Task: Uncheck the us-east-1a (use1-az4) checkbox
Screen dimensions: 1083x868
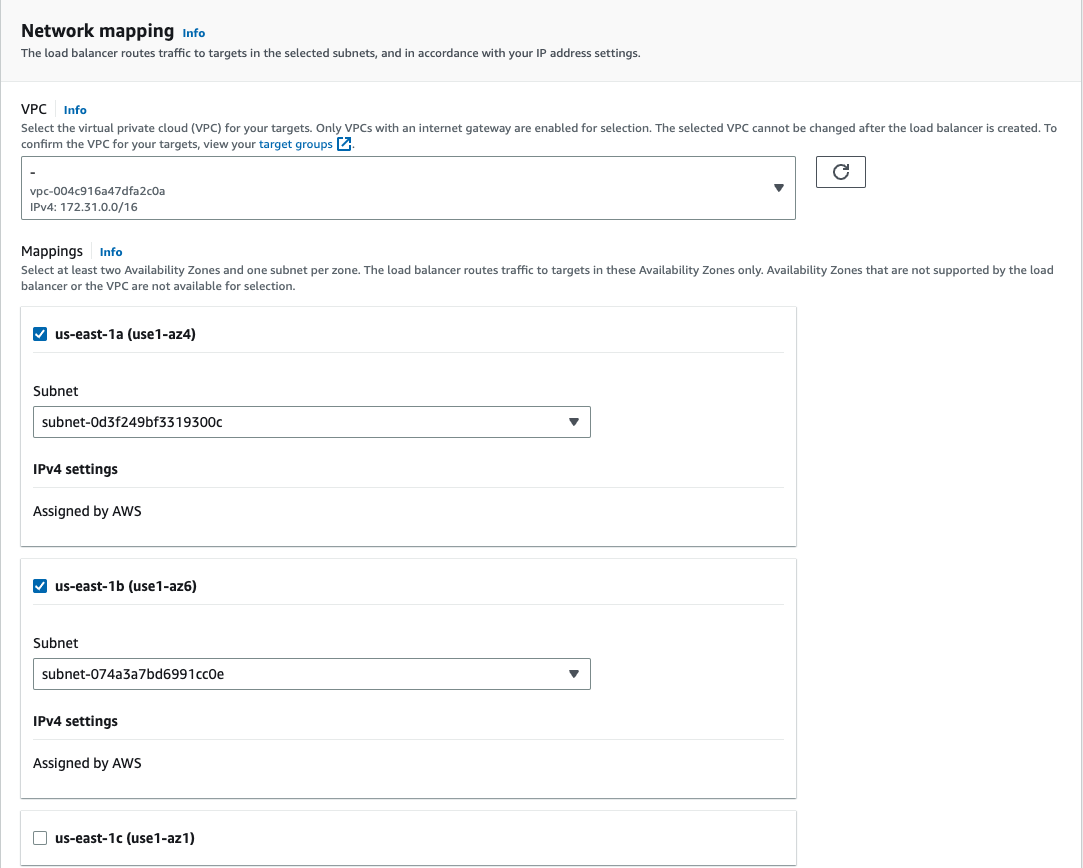Action: click(x=41, y=334)
